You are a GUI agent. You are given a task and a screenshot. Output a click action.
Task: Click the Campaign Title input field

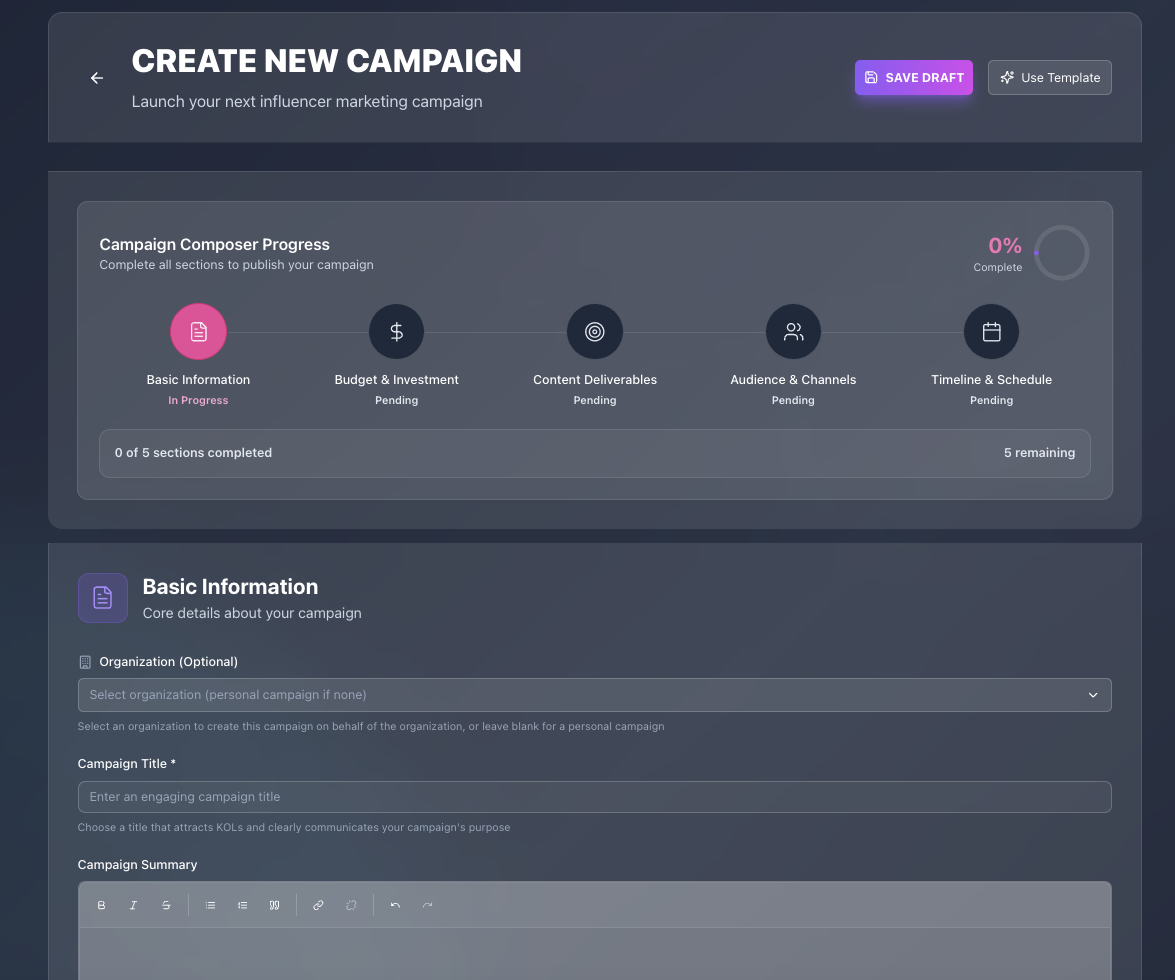594,797
